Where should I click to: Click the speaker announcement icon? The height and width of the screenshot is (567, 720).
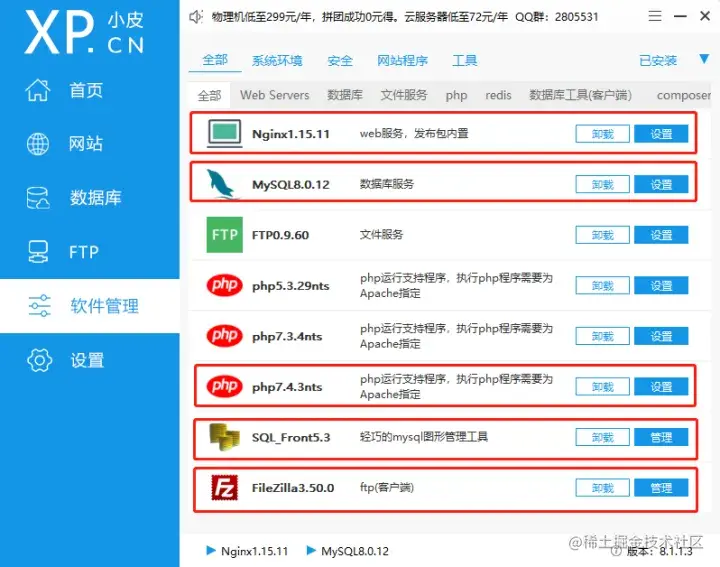196,17
